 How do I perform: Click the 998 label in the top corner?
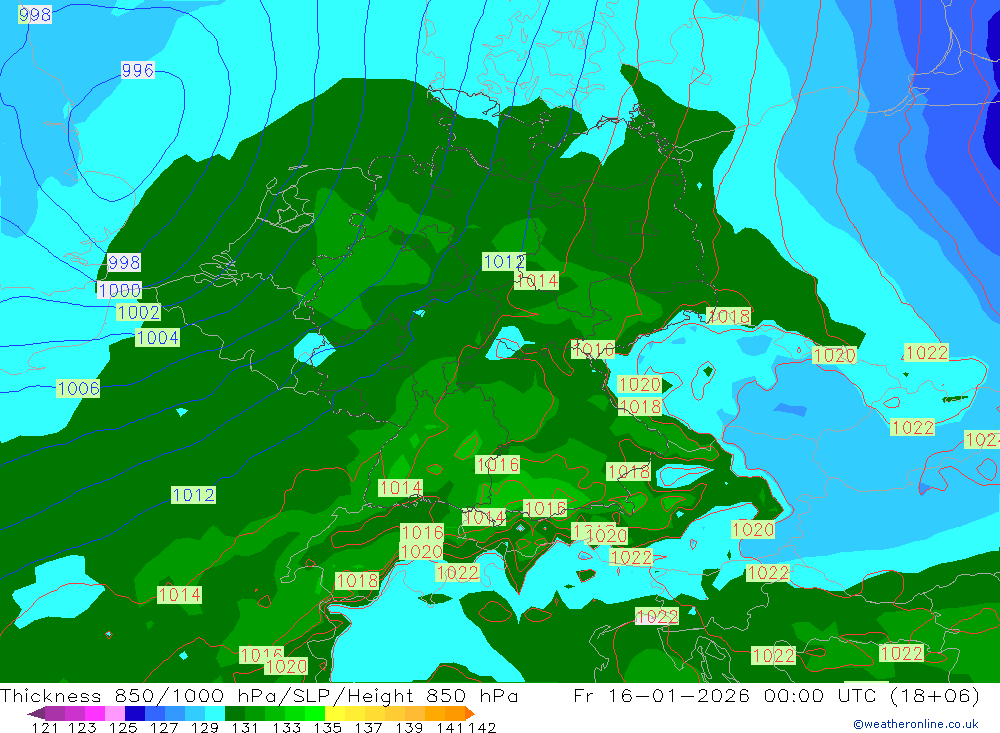point(34,14)
